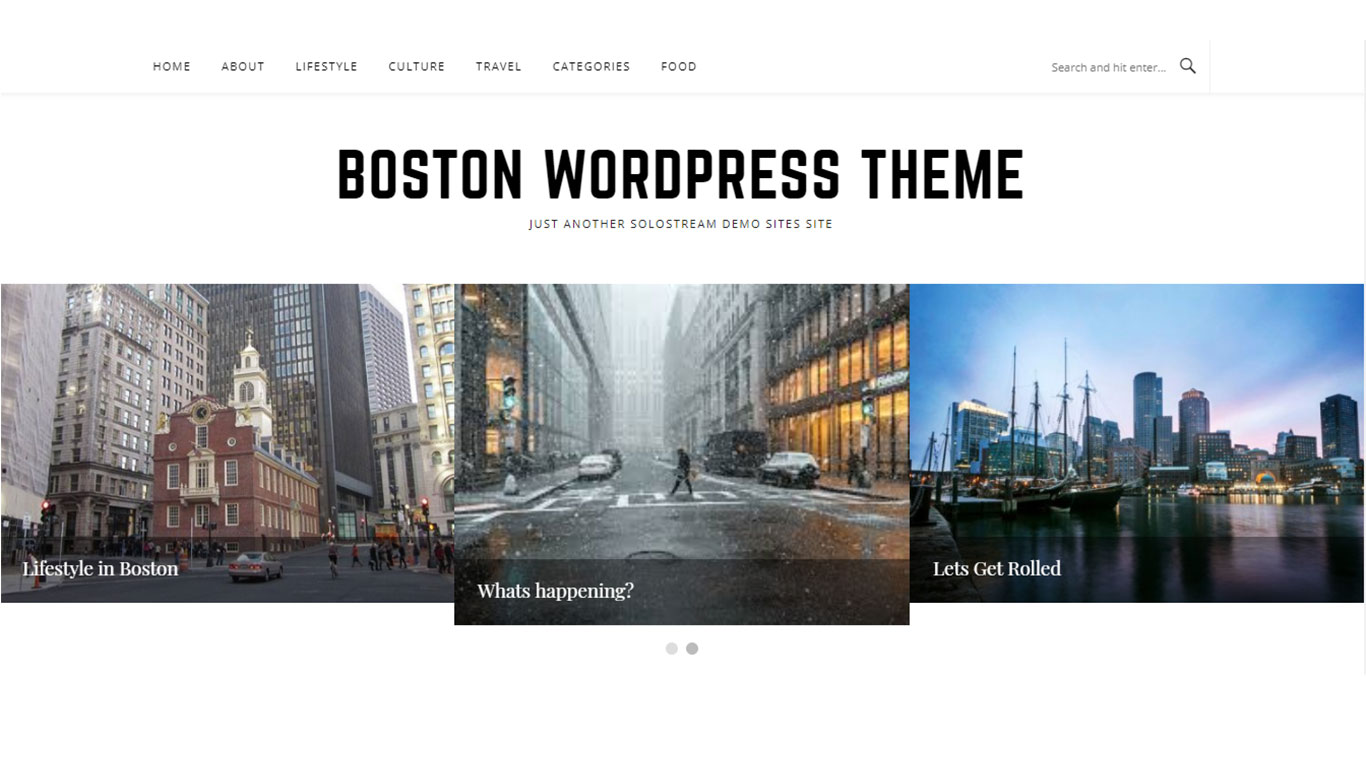This screenshot has height=768, width=1366.
Task: Select the Culture menu item
Action: pyautogui.click(x=417, y=67)
